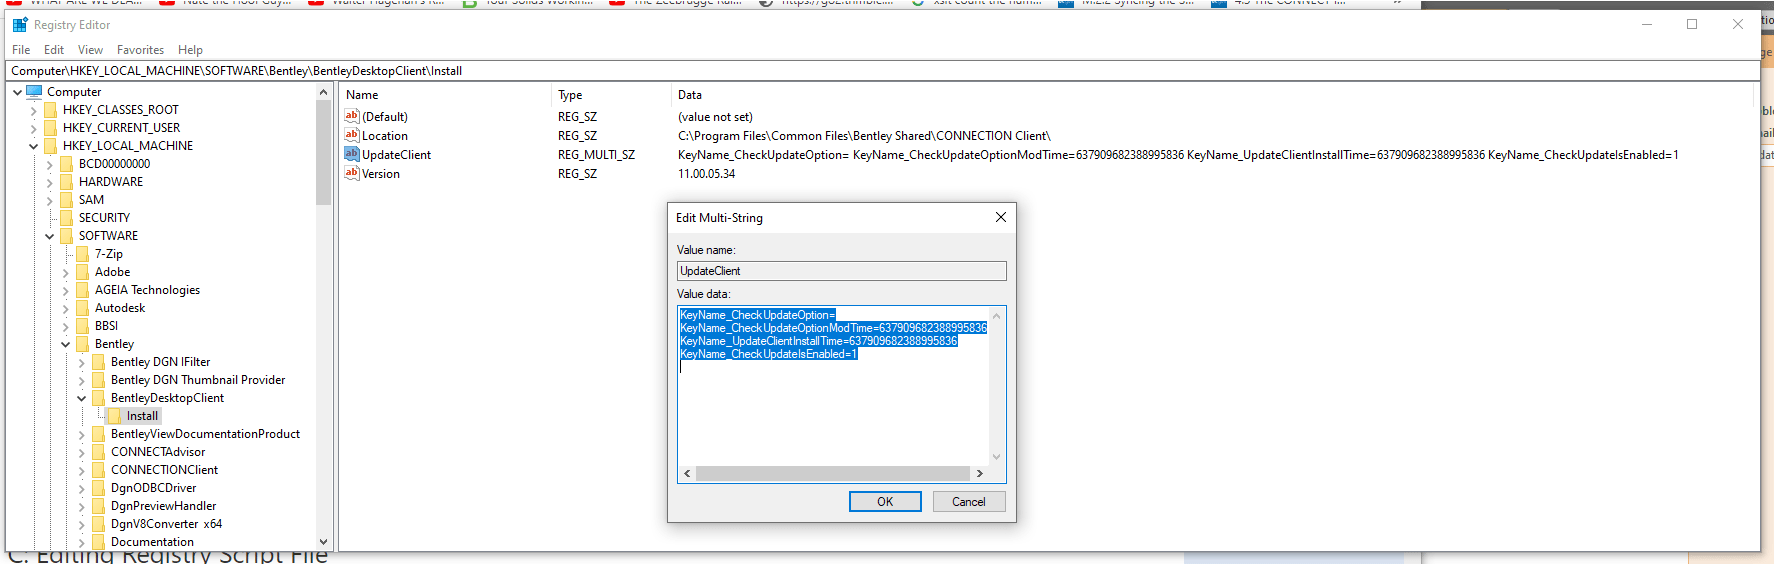Cancel the Edit Multi-String dialog
This screenshot has height=564, width=1774.
coord(969,502)
